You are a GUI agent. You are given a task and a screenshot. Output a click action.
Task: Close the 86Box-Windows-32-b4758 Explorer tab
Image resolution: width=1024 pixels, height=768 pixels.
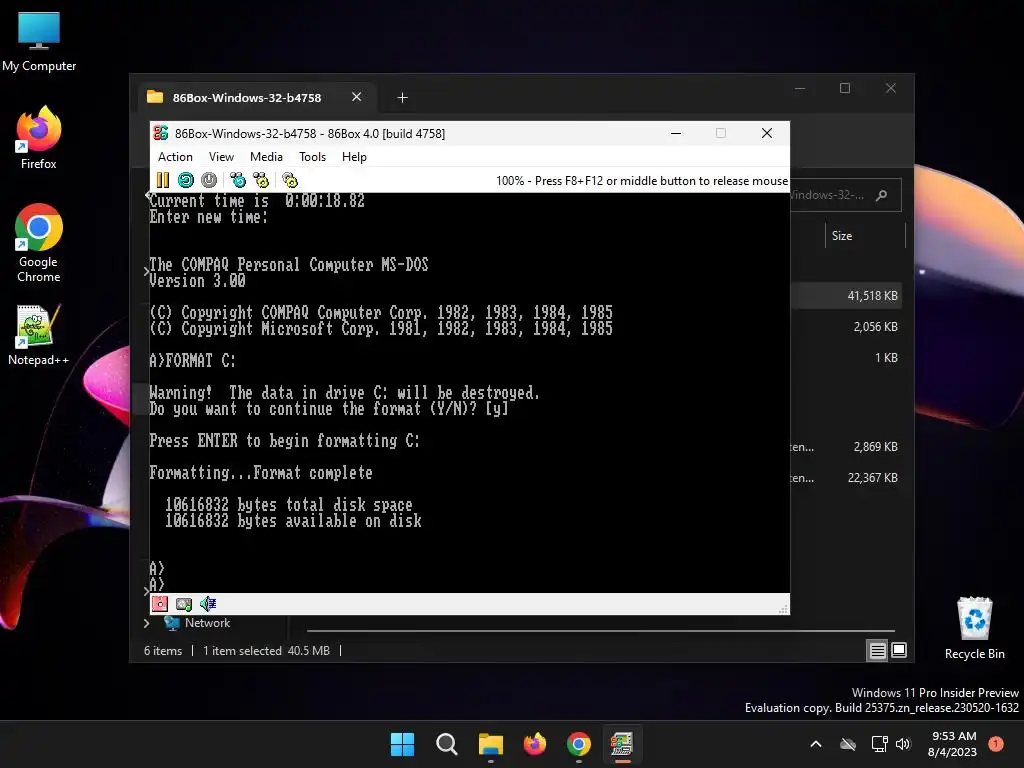pos(357,97)
